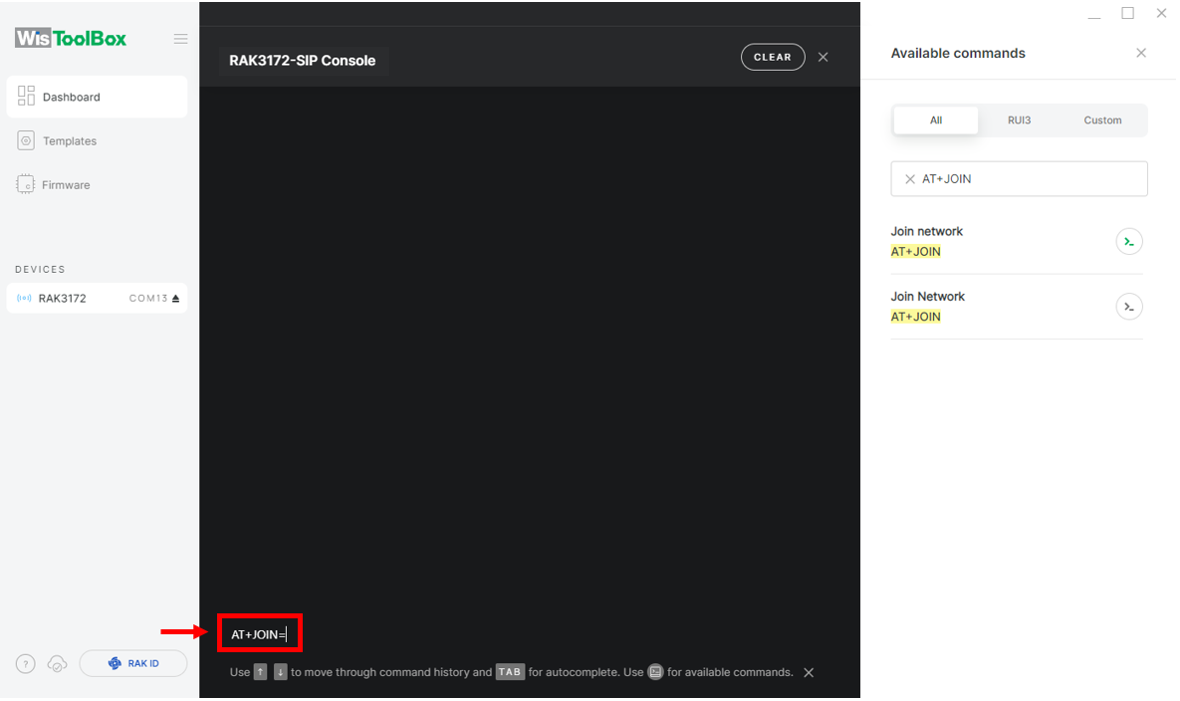Click the command search field
The width and height of the screenshot is (1180, 701).
click(x=1019, y=178)
